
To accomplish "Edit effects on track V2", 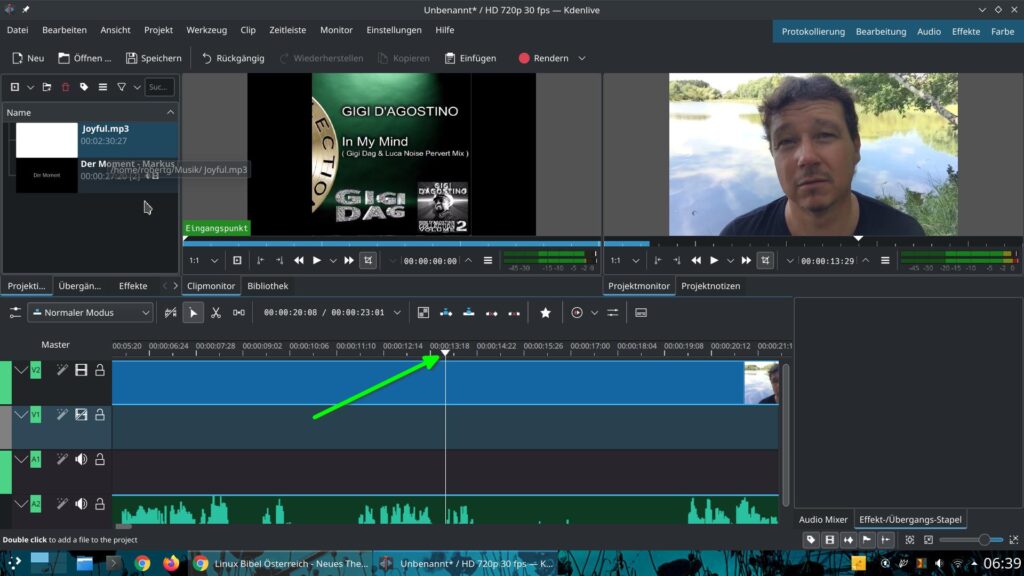I will 62,370.
